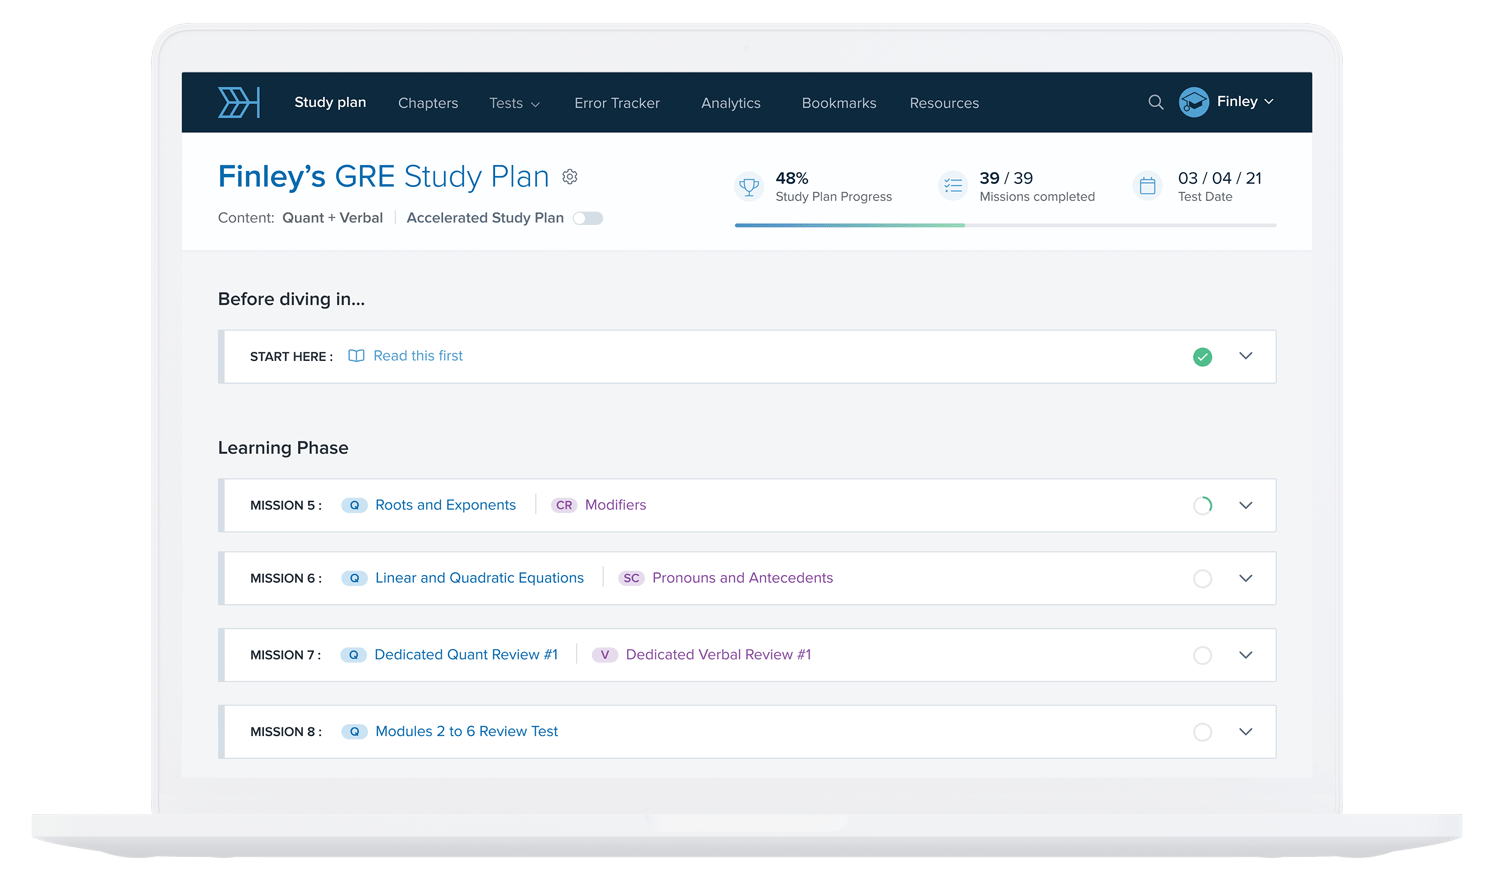Open the Analytics section
The image size is (1500, 888).
(x=731, y=103)
